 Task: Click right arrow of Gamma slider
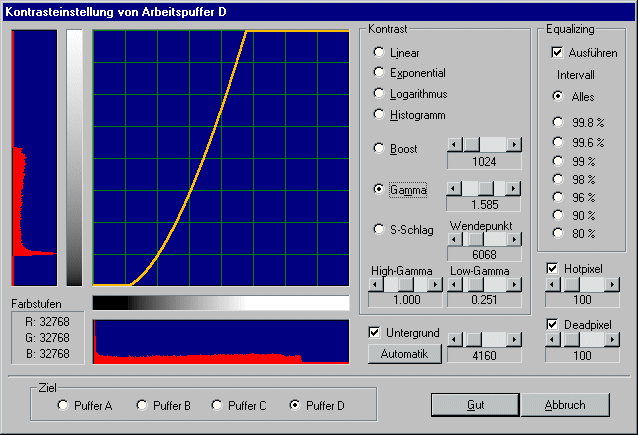click(x=514, y=187)
